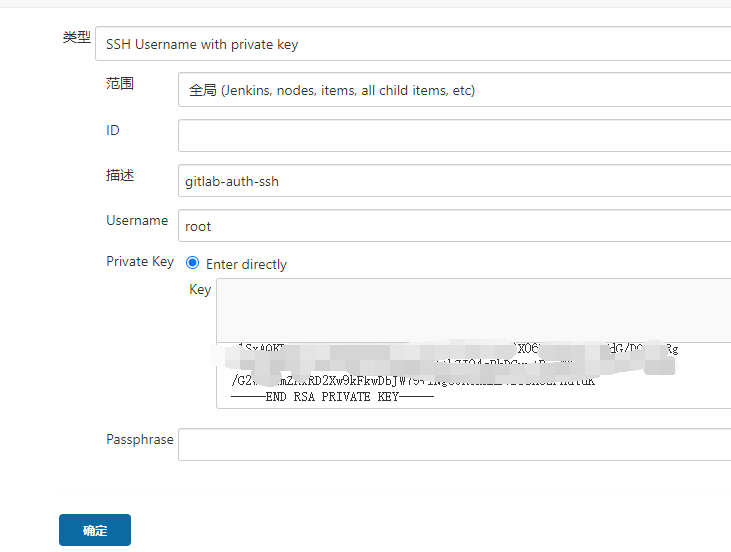Click the Username field containing root
731x552 pixels.
(x=454, y=226)
